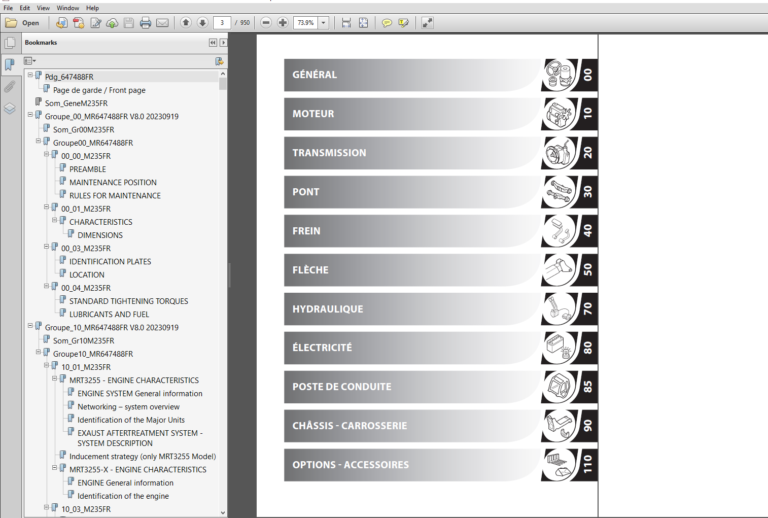Go to next page with down arrow
This screenshot has height=518, width=768.
click(202, 23)
